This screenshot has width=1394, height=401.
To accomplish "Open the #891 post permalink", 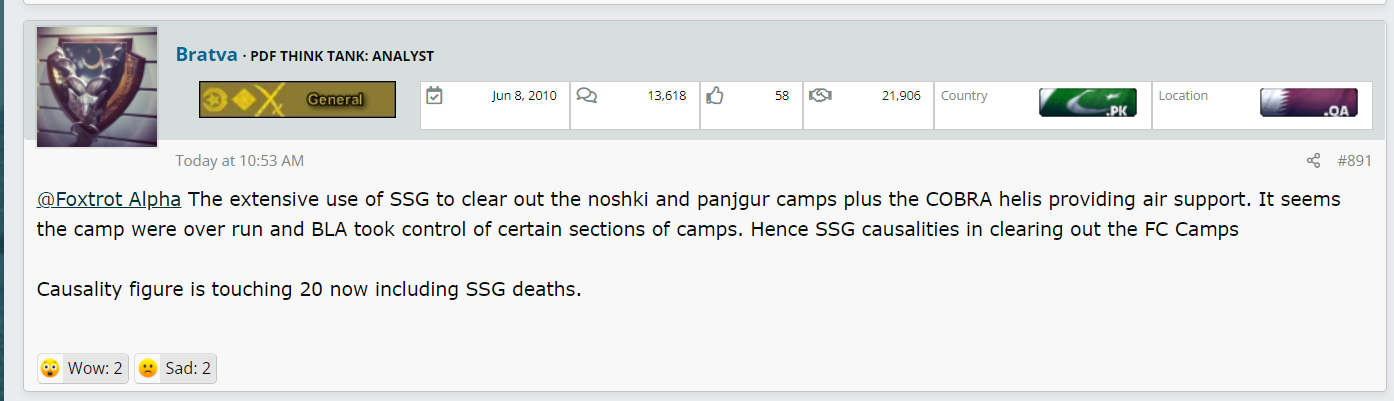I will pyautogui.click(x=1354, y=161).
